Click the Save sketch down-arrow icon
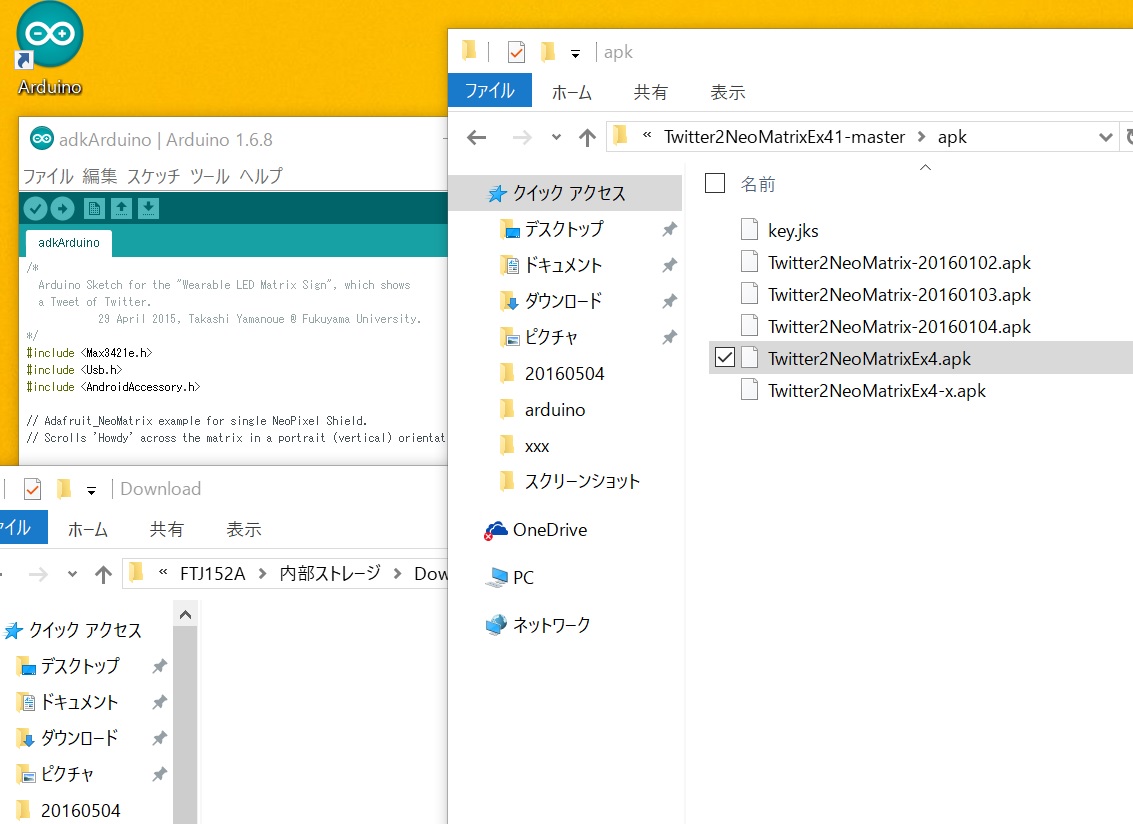The height and width of the screenshot is (824, 1133). (x=148, y=208)
